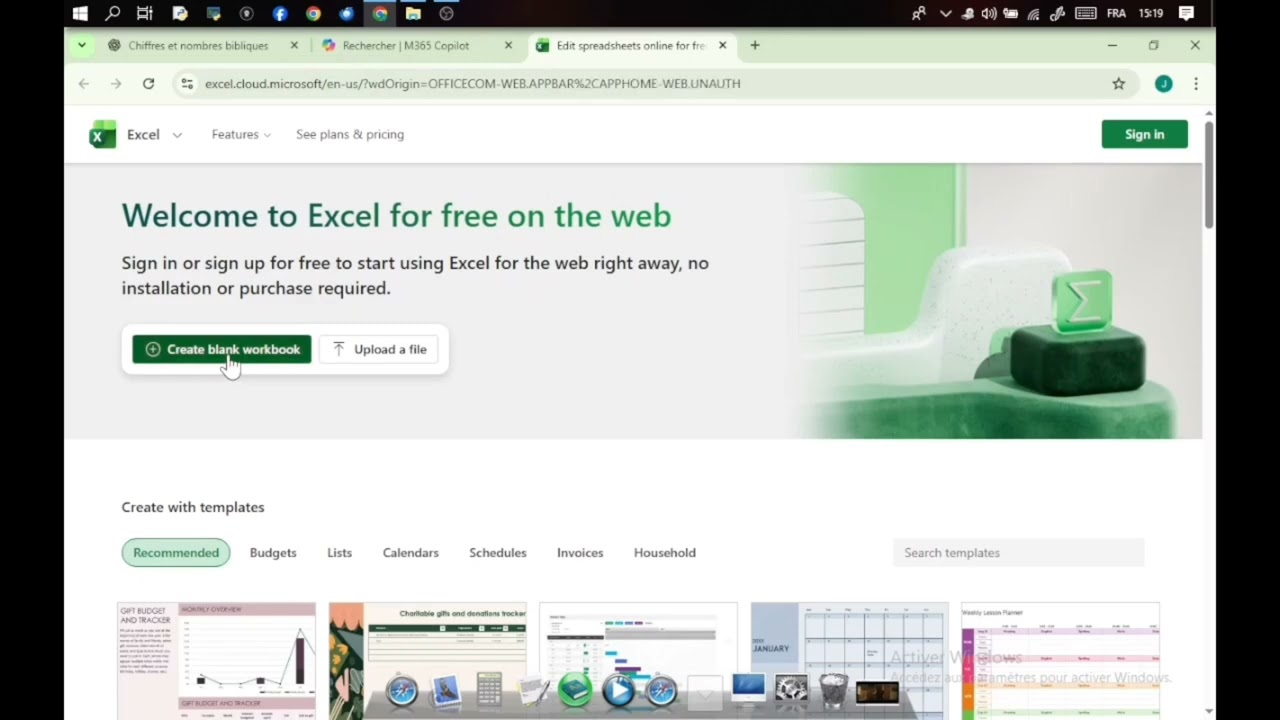Show hidden tray icons chevron
Image resolution: width=1280 pixels, height=720 pixels.
coord(945,14)
